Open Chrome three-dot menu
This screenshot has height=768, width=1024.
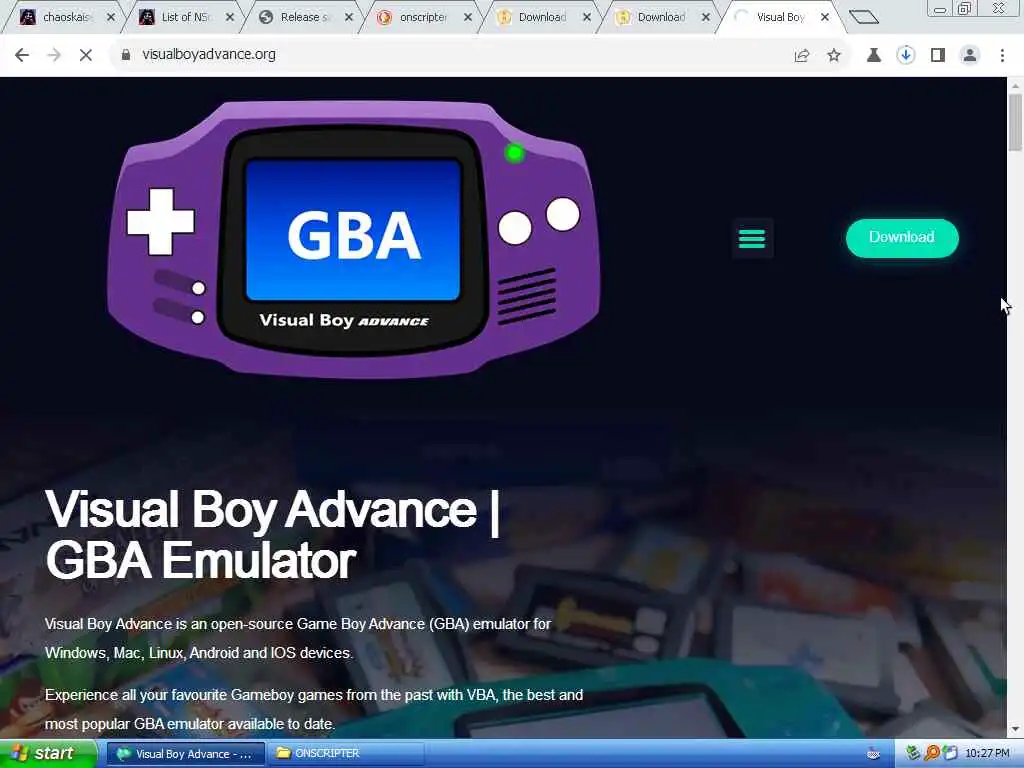pos(1002,56)
